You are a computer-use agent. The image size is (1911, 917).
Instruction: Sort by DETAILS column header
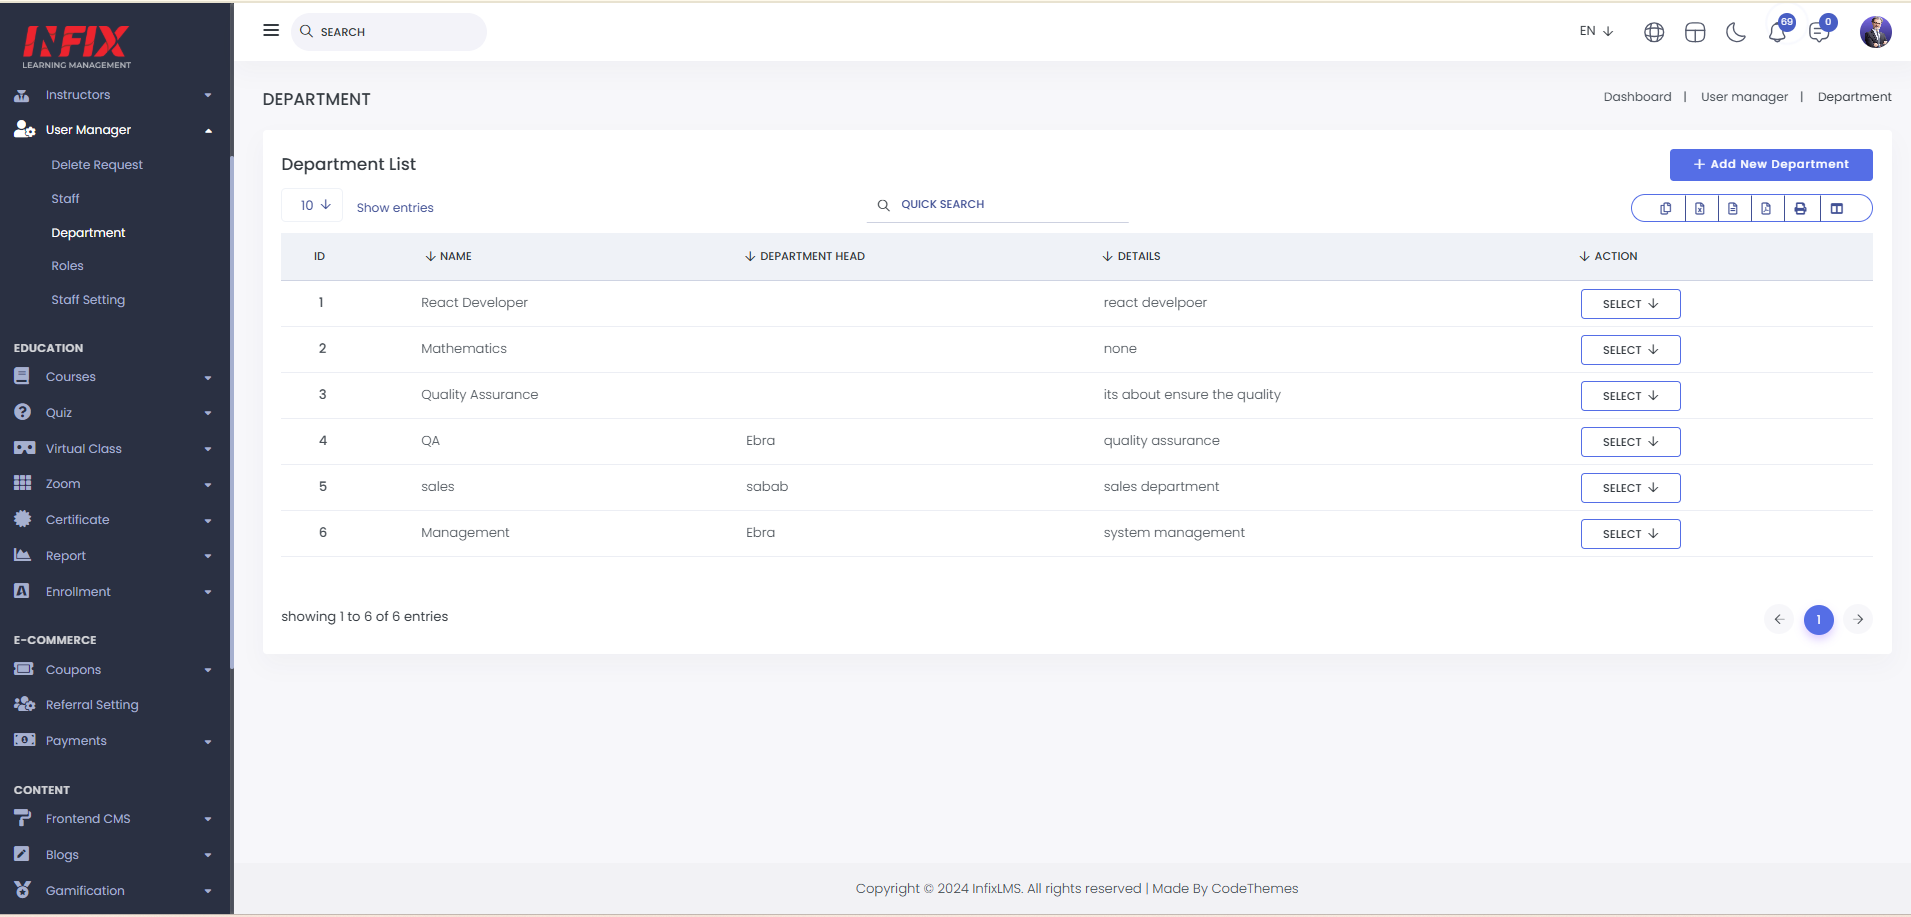(1131, 256)
